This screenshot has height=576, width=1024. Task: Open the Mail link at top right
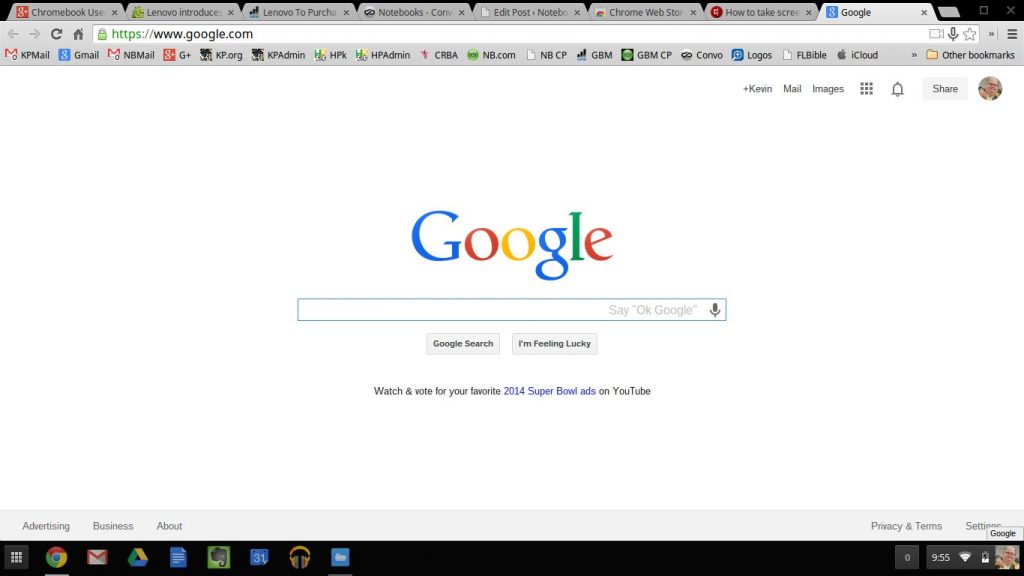(792, 89)
